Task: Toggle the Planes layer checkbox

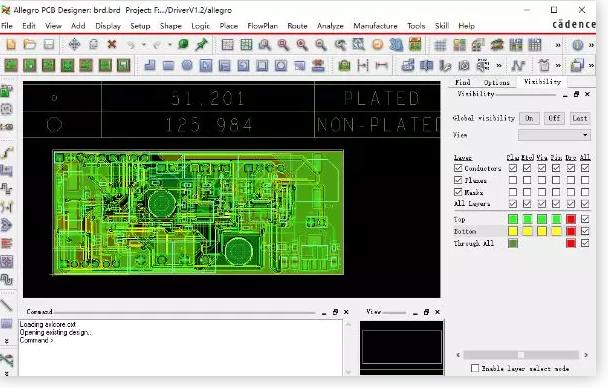Action: pos(458,180)
